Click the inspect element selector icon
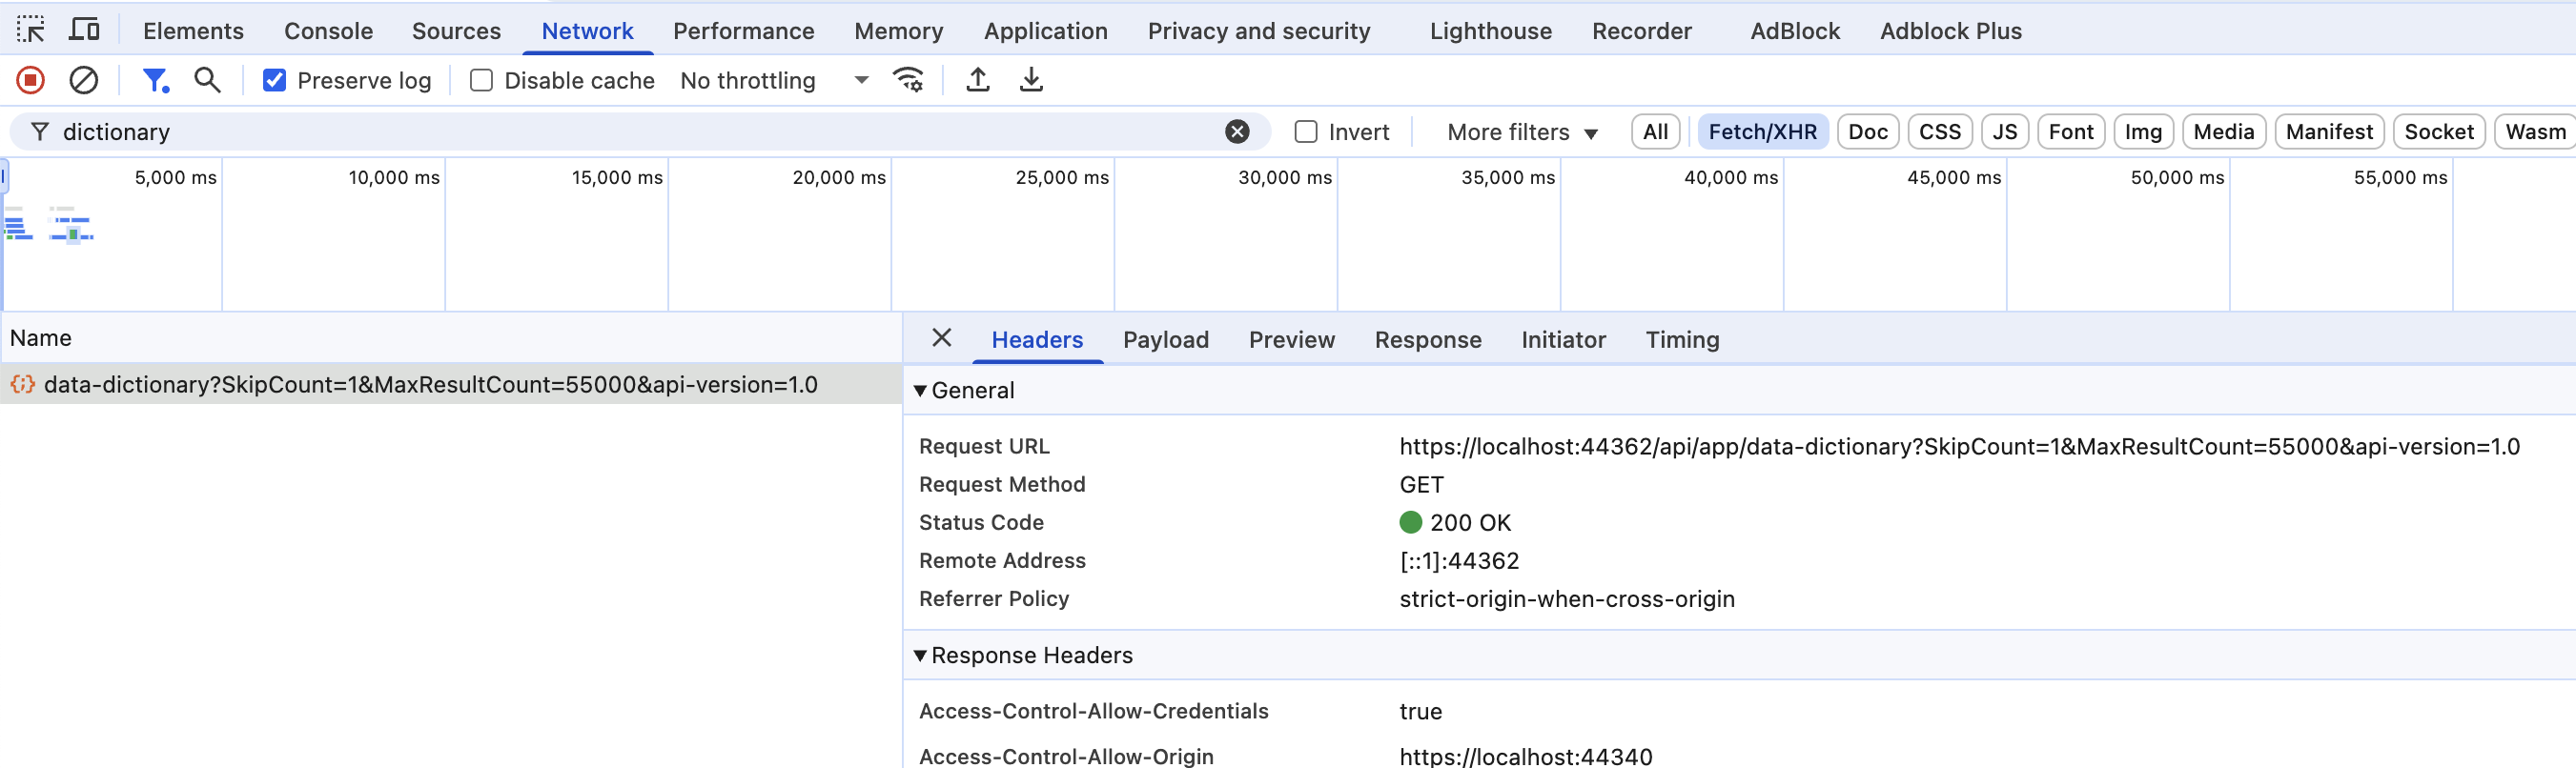2576x768 pixels. click(x=31, y=30)
